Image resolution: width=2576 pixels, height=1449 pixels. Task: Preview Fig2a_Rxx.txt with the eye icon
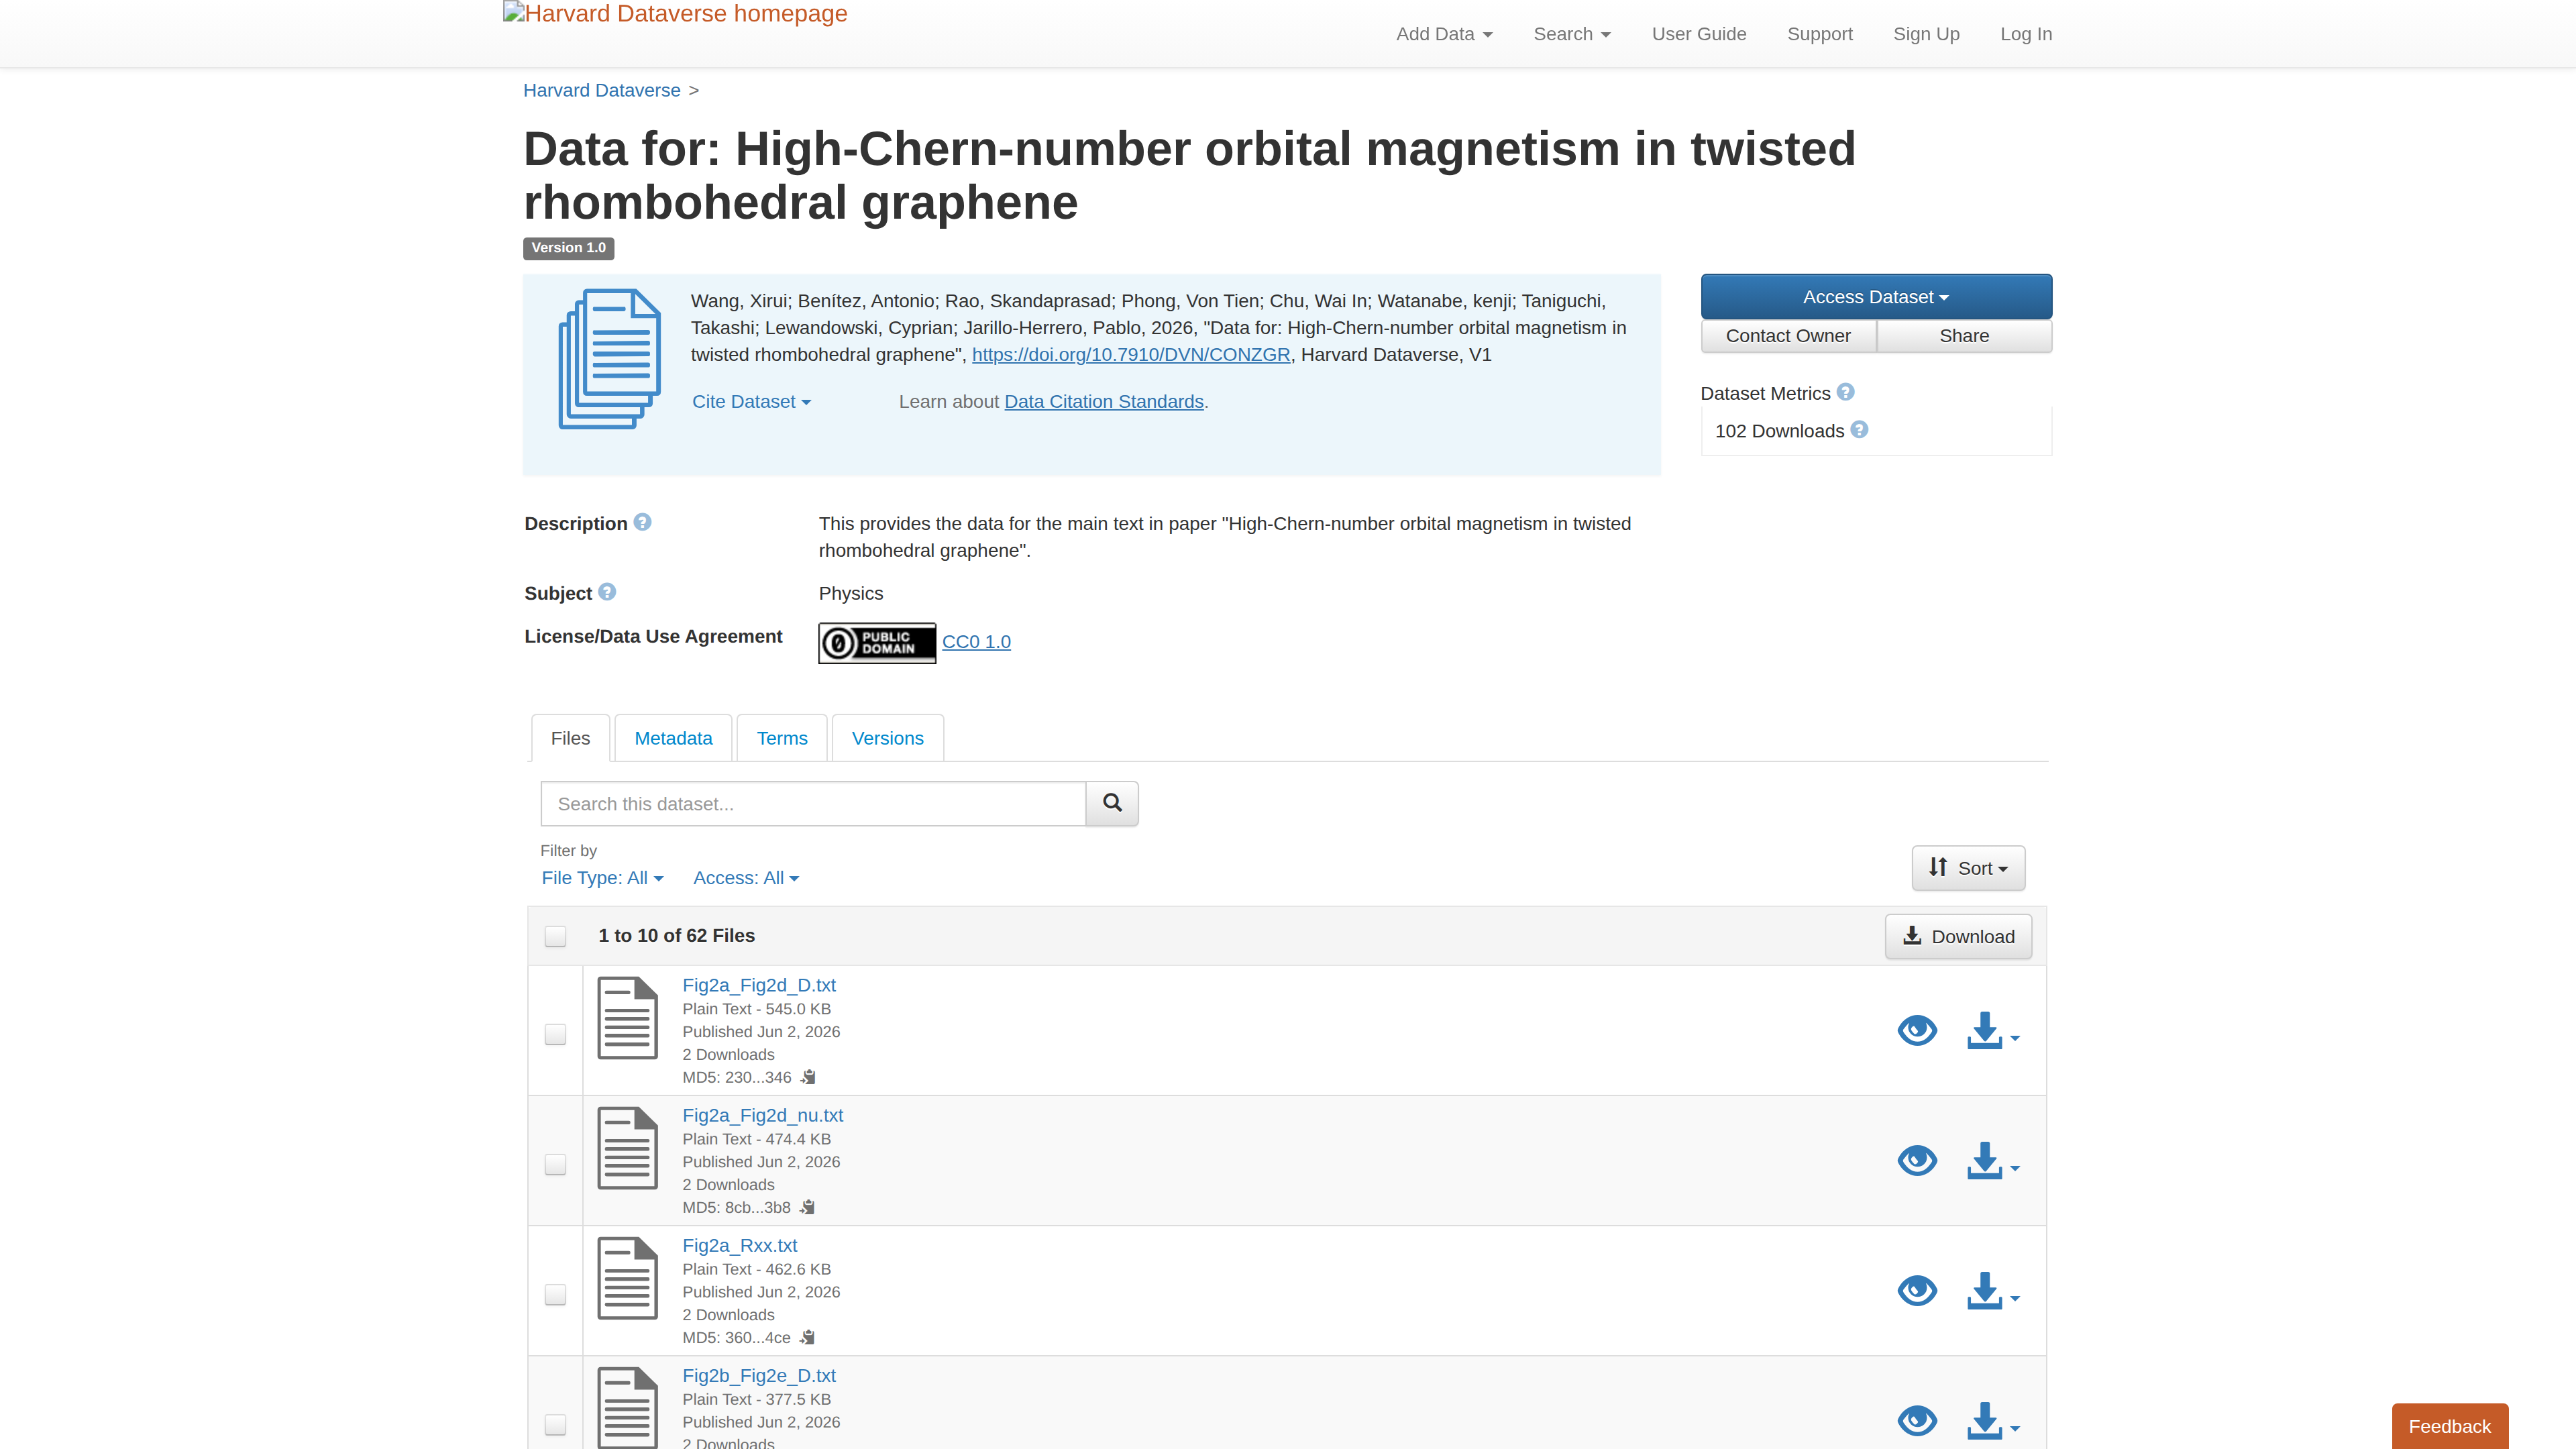click(1917, 1290)
